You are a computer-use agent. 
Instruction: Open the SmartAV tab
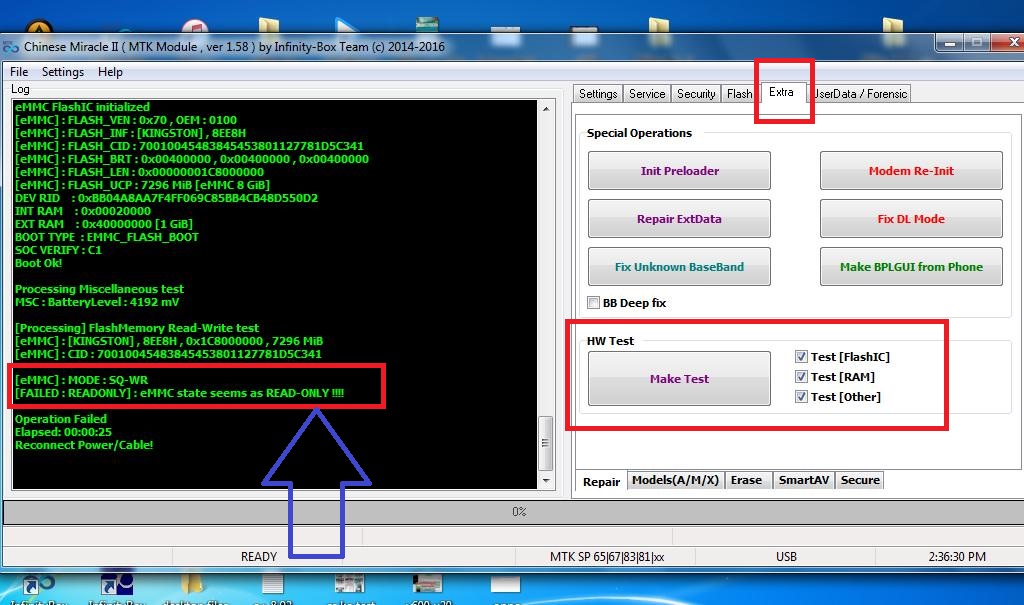pyautogui.click(x=803, y=480)
